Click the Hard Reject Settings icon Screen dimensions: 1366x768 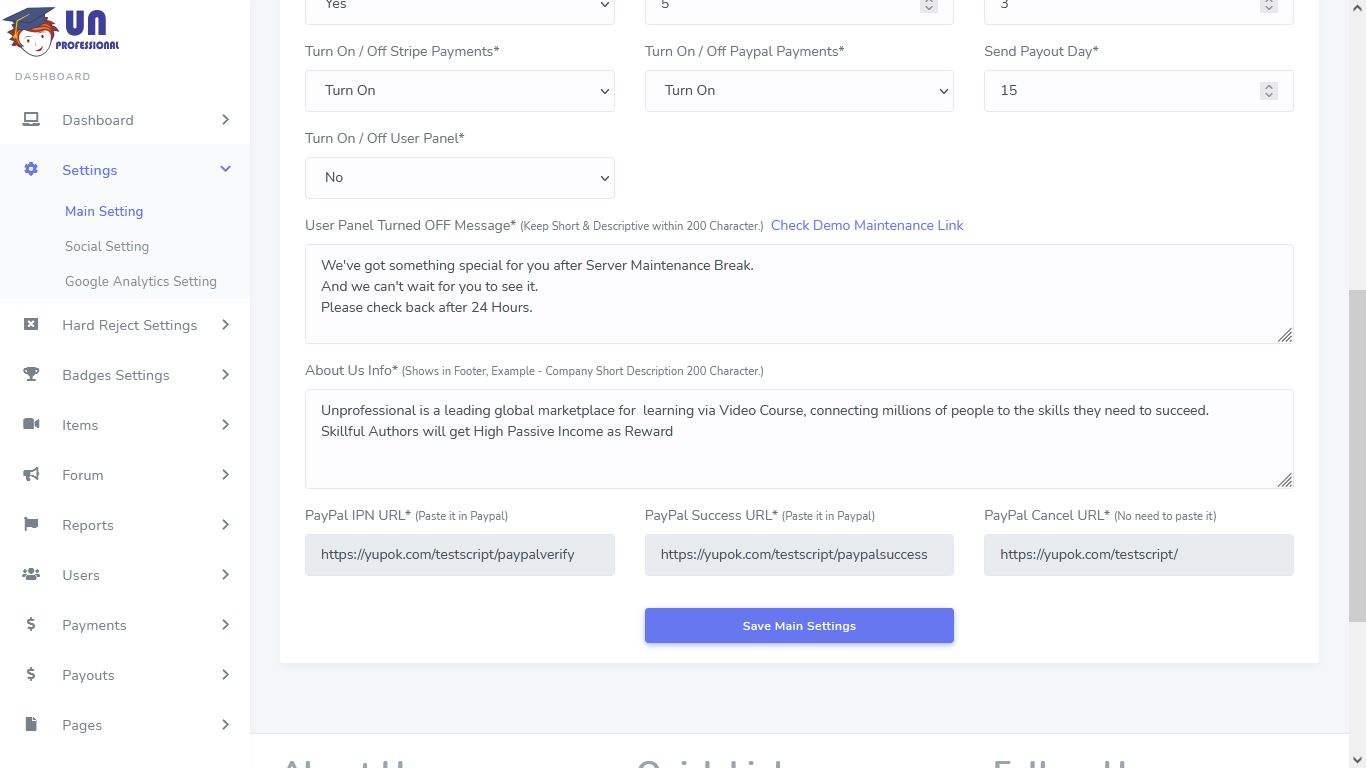[x=31, y=325]
